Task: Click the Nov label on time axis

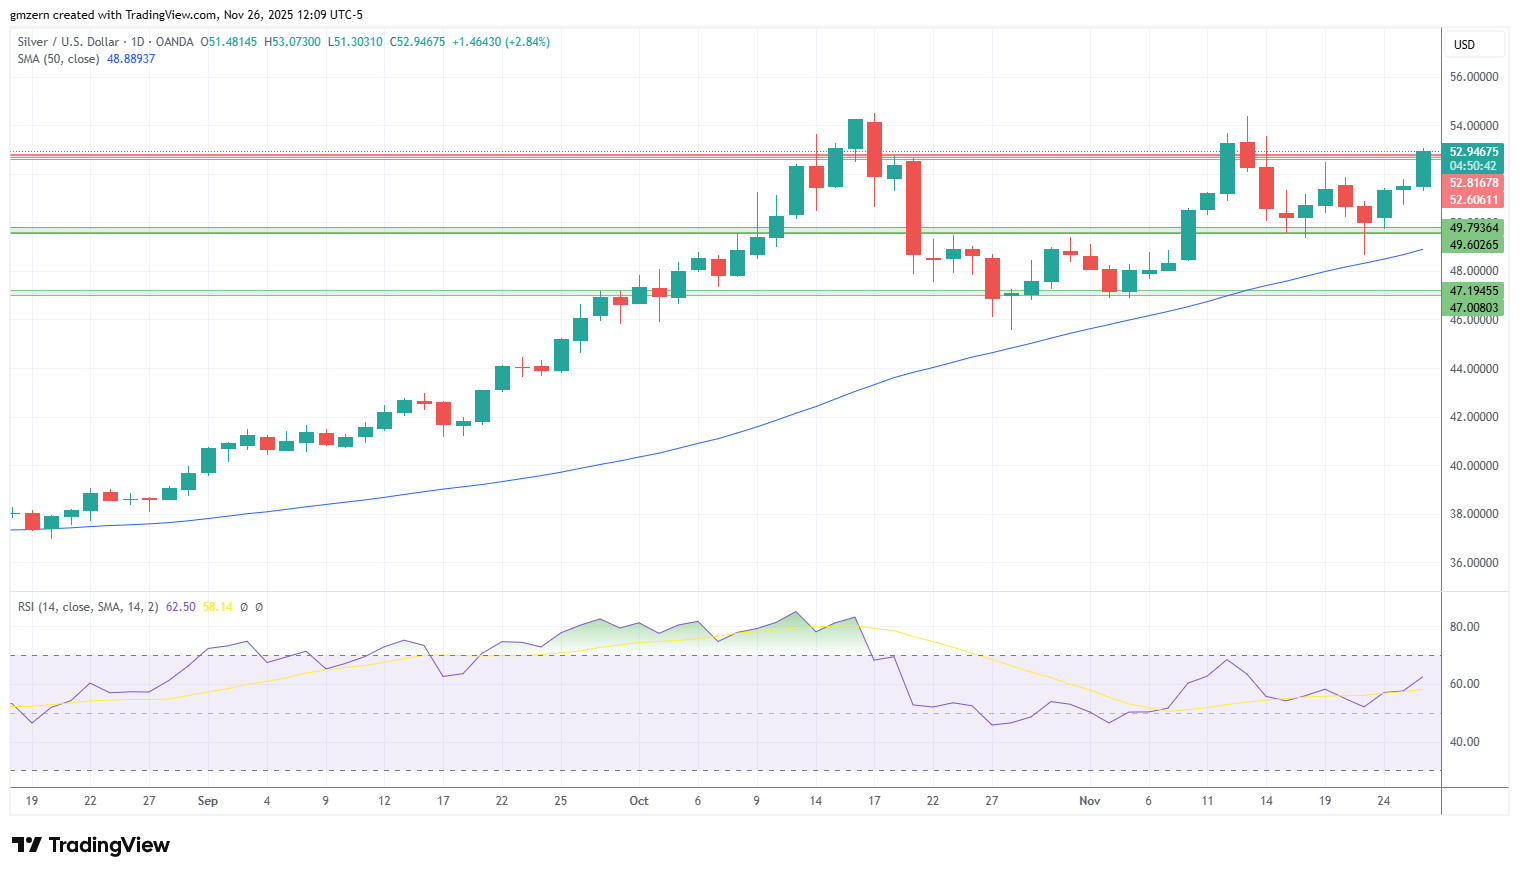Action: pyautogui.click(x=1090, y=801)
